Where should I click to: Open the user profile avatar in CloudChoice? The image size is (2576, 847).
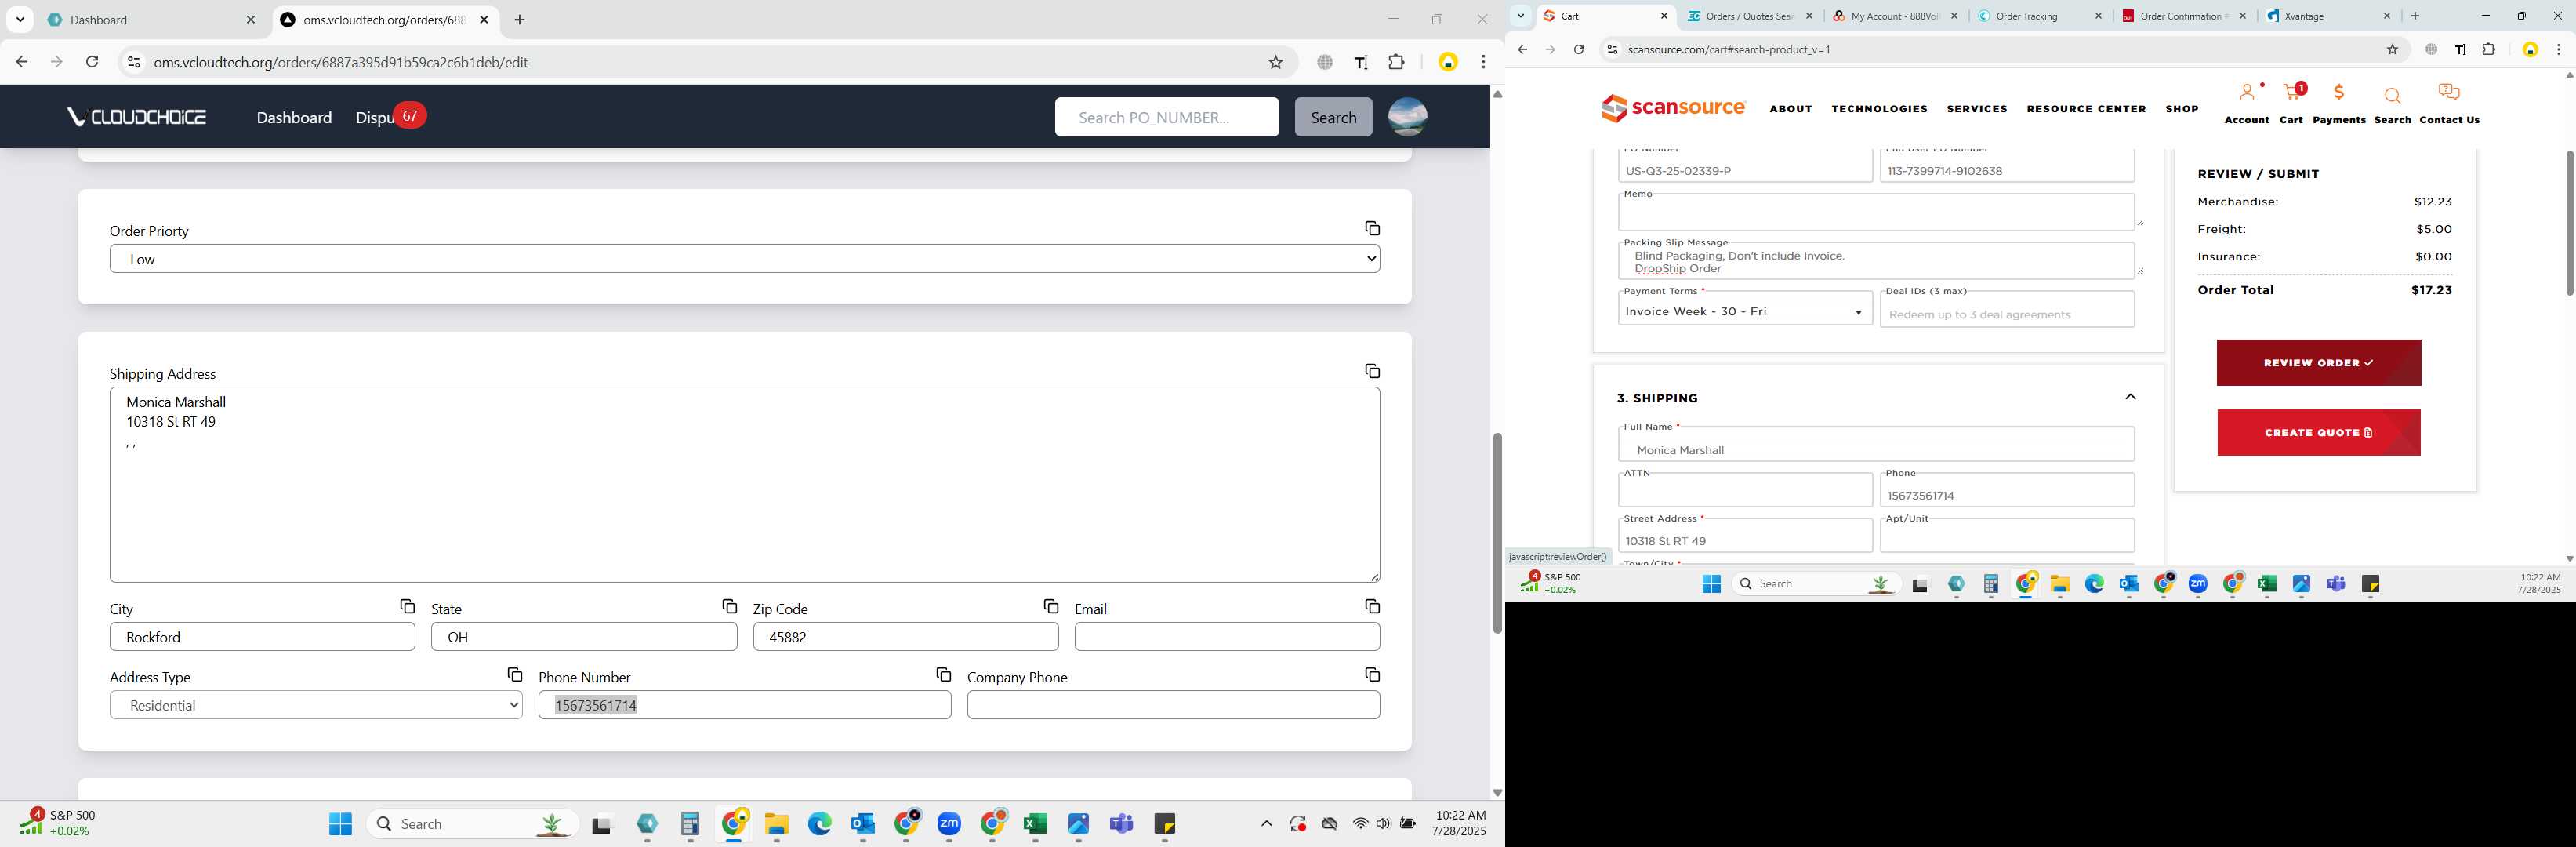click(1407, 117)
